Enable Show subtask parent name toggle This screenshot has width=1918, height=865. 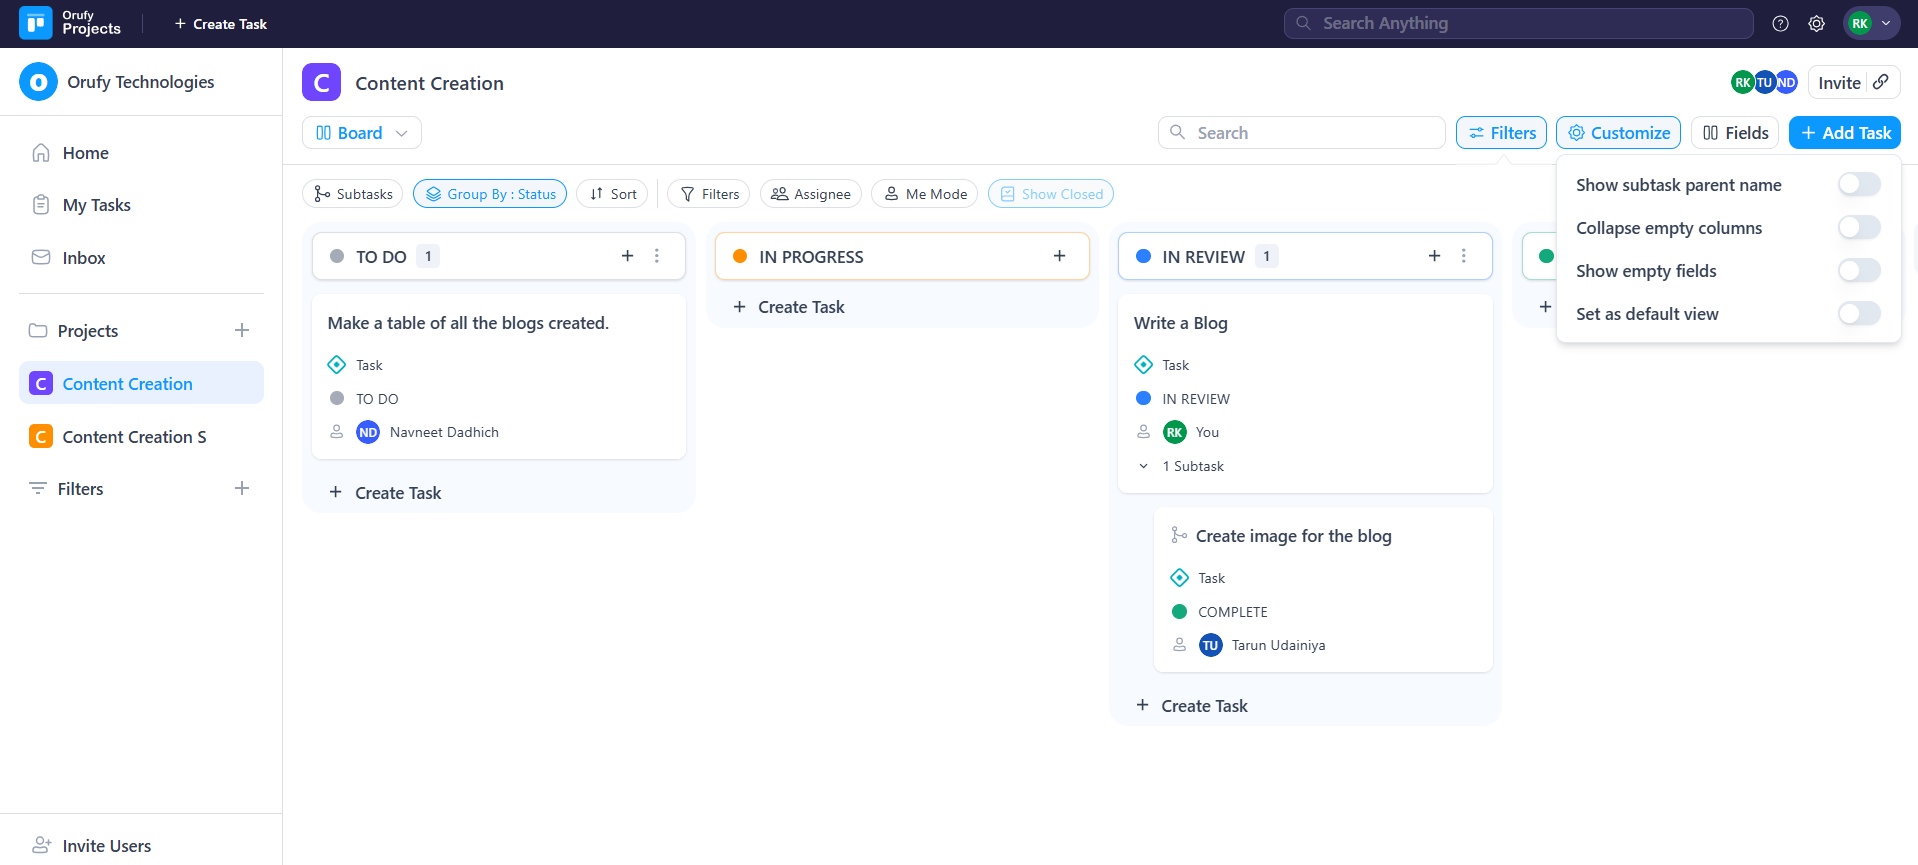(x=1858, y=185)
